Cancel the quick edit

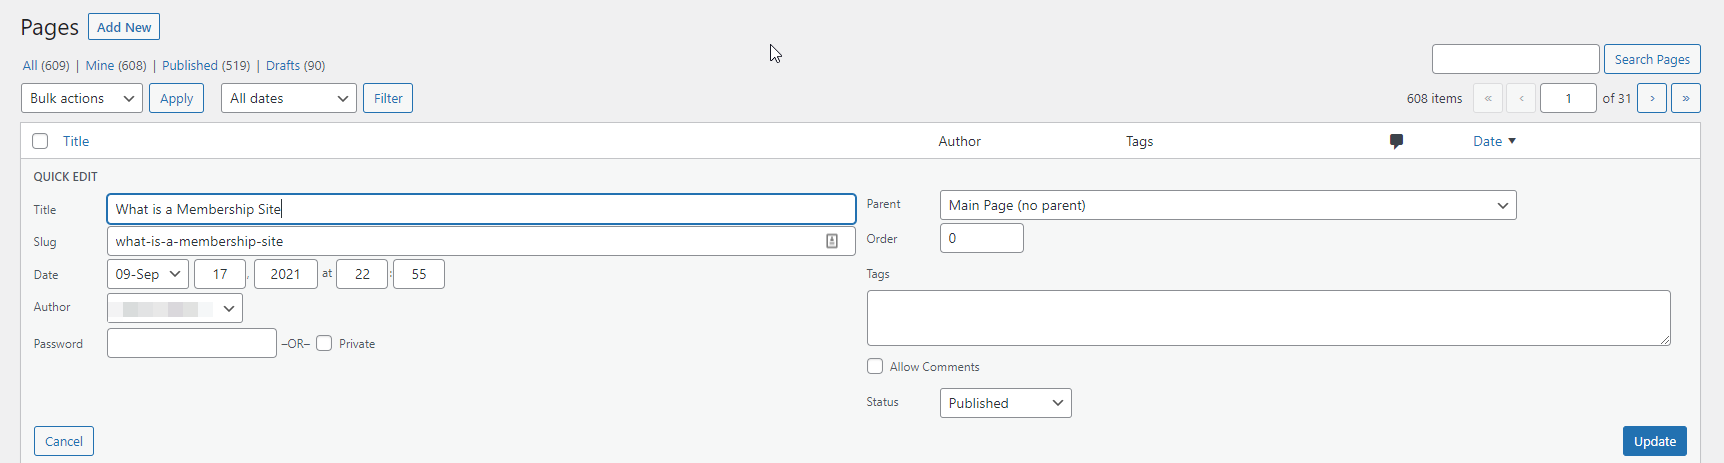point(64,441)
